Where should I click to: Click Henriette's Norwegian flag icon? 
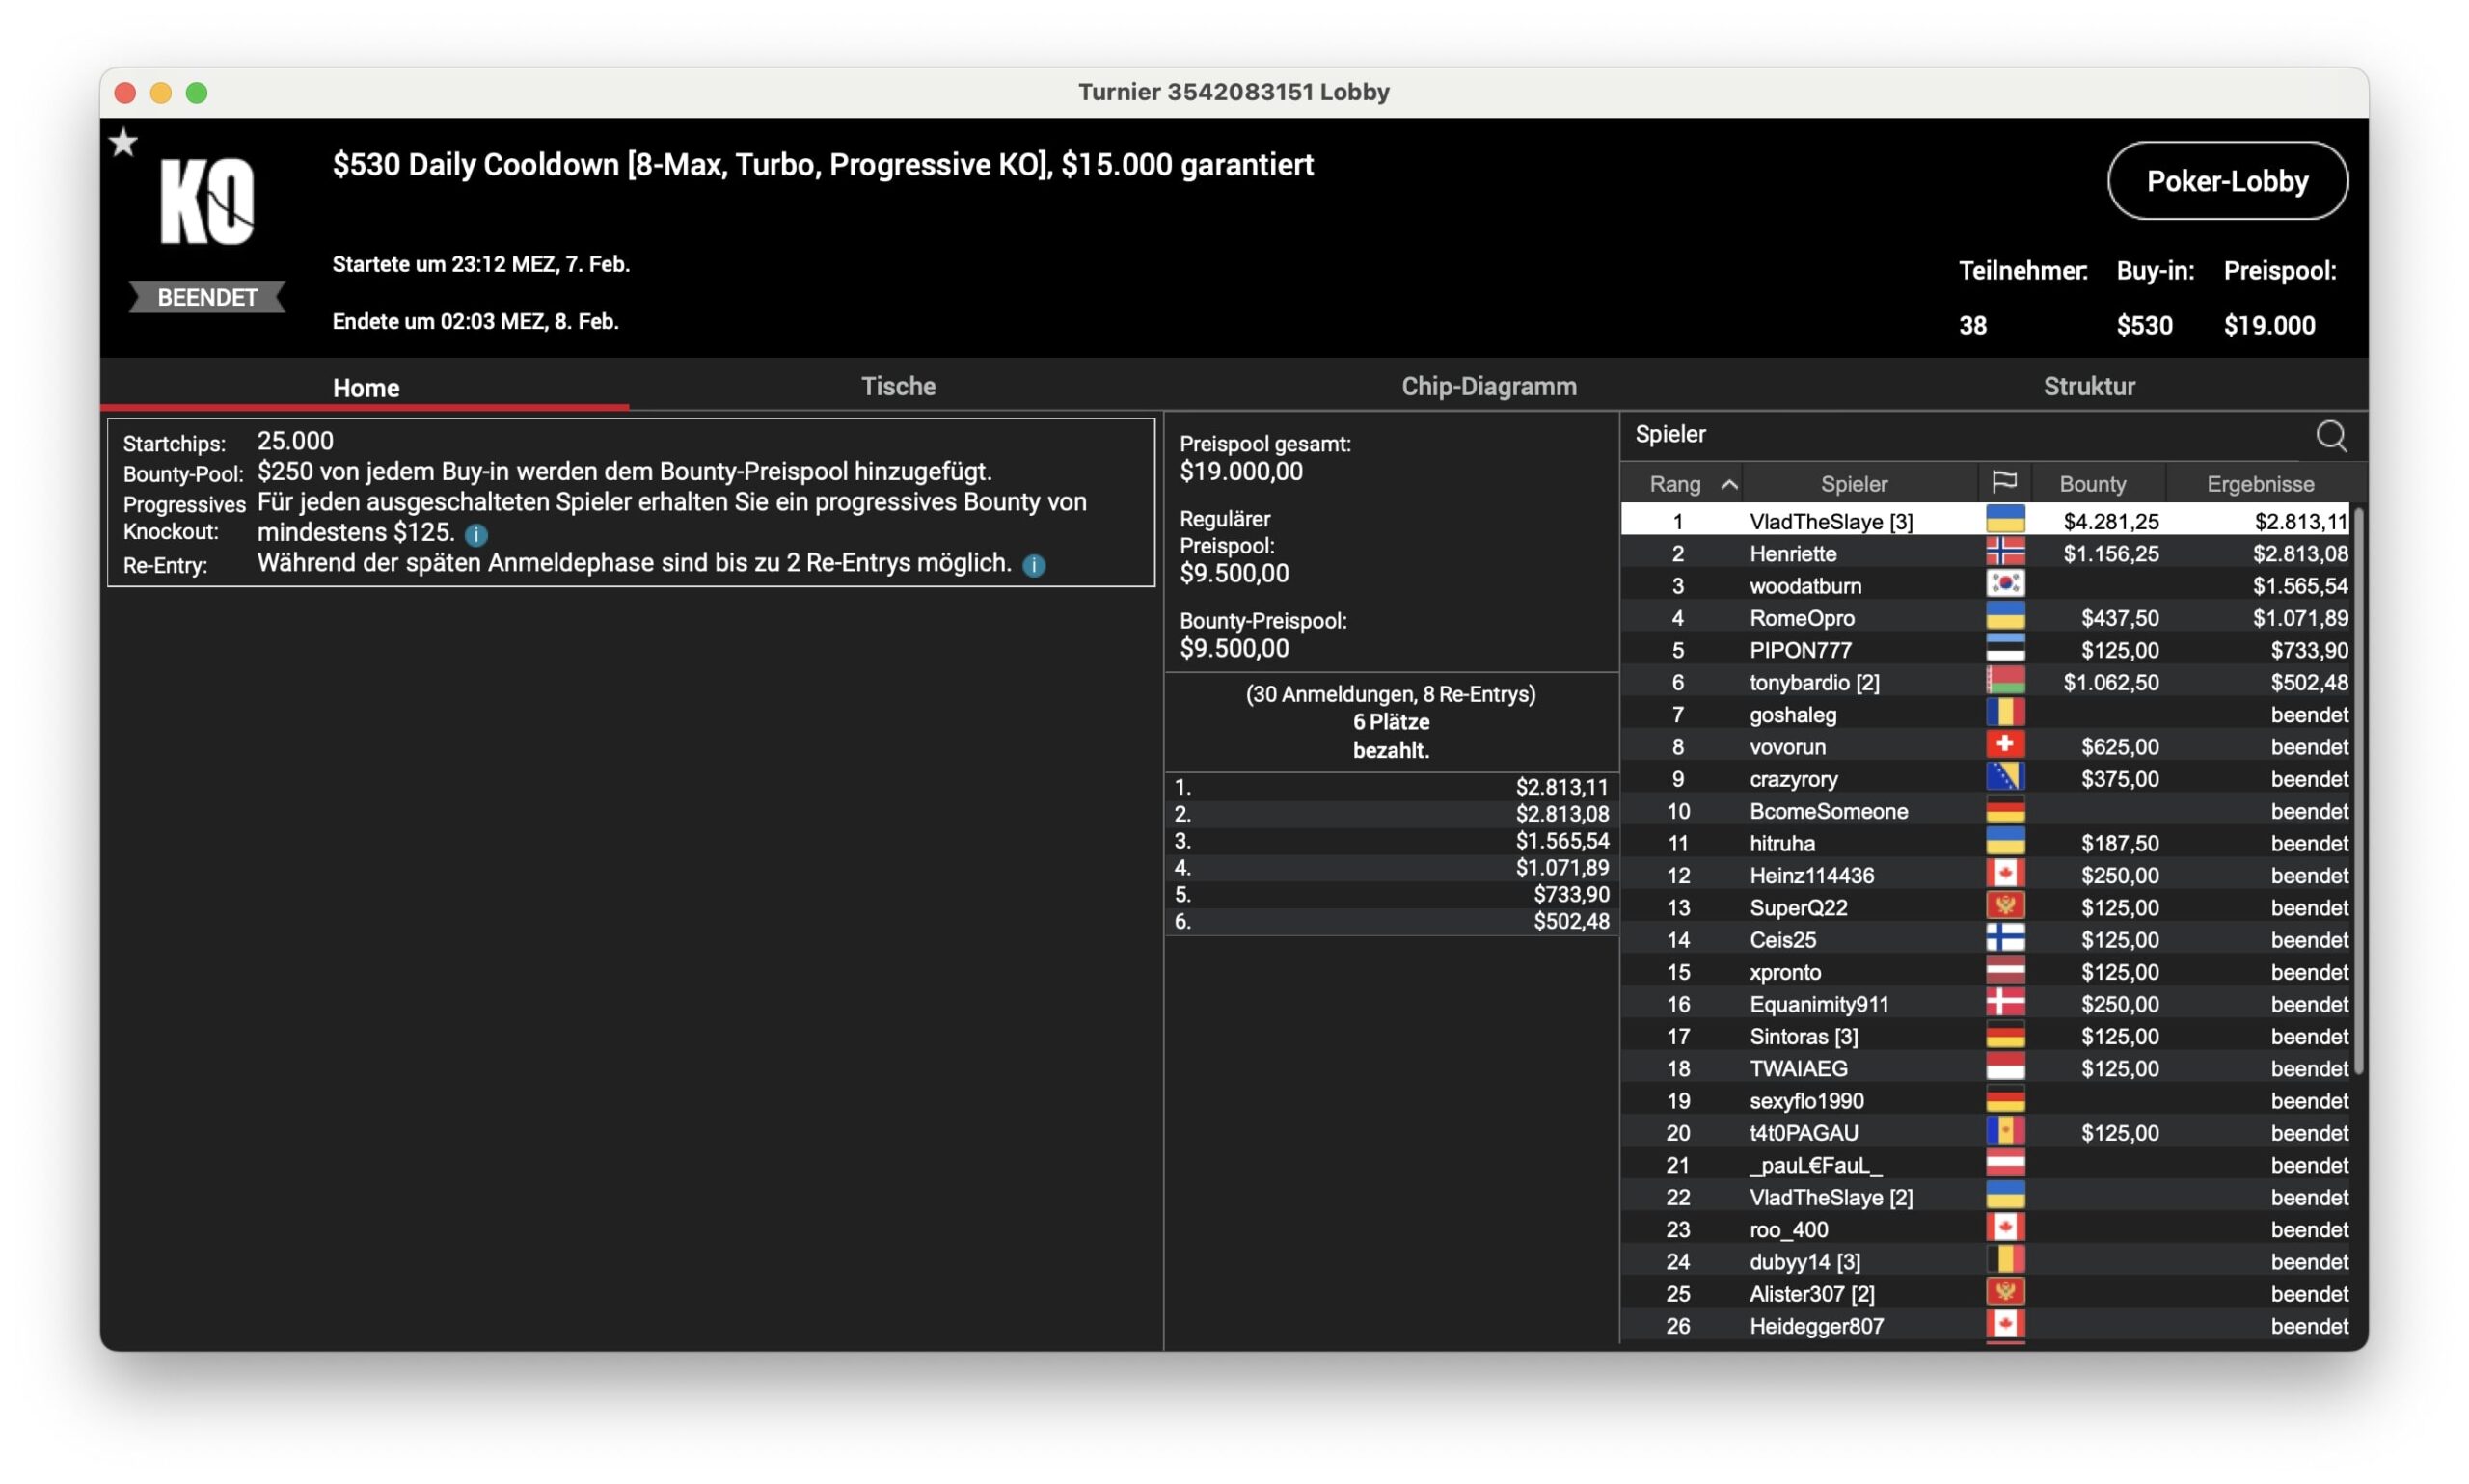tap(2004, 553)
